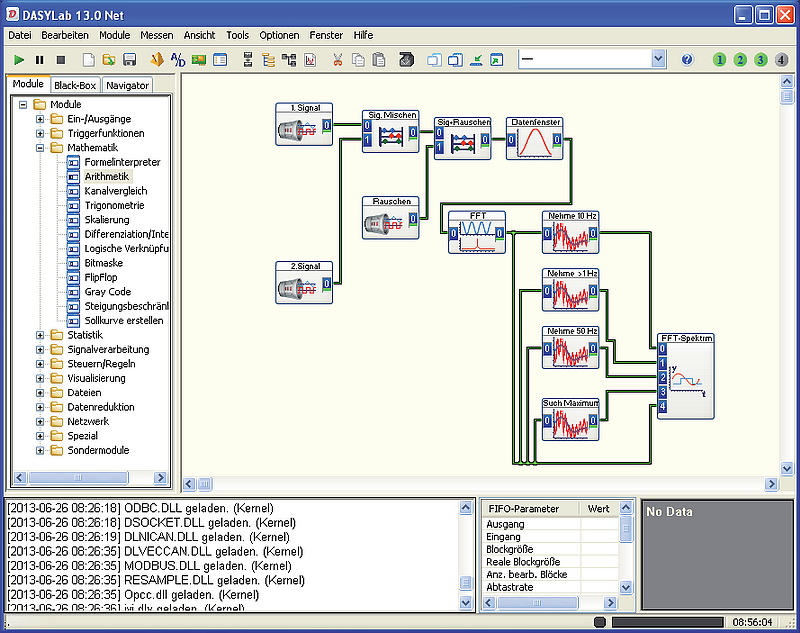Switch to layout window 4
The width and height of the screenshot is (800, 633).
coord(781,60)
